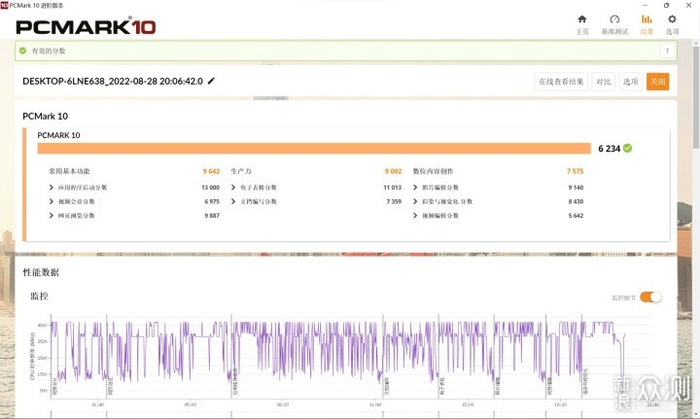Open the Benchmarks (基准测试) tab
The width and height of the screenshot is (700, 419).
click(615, 25)
